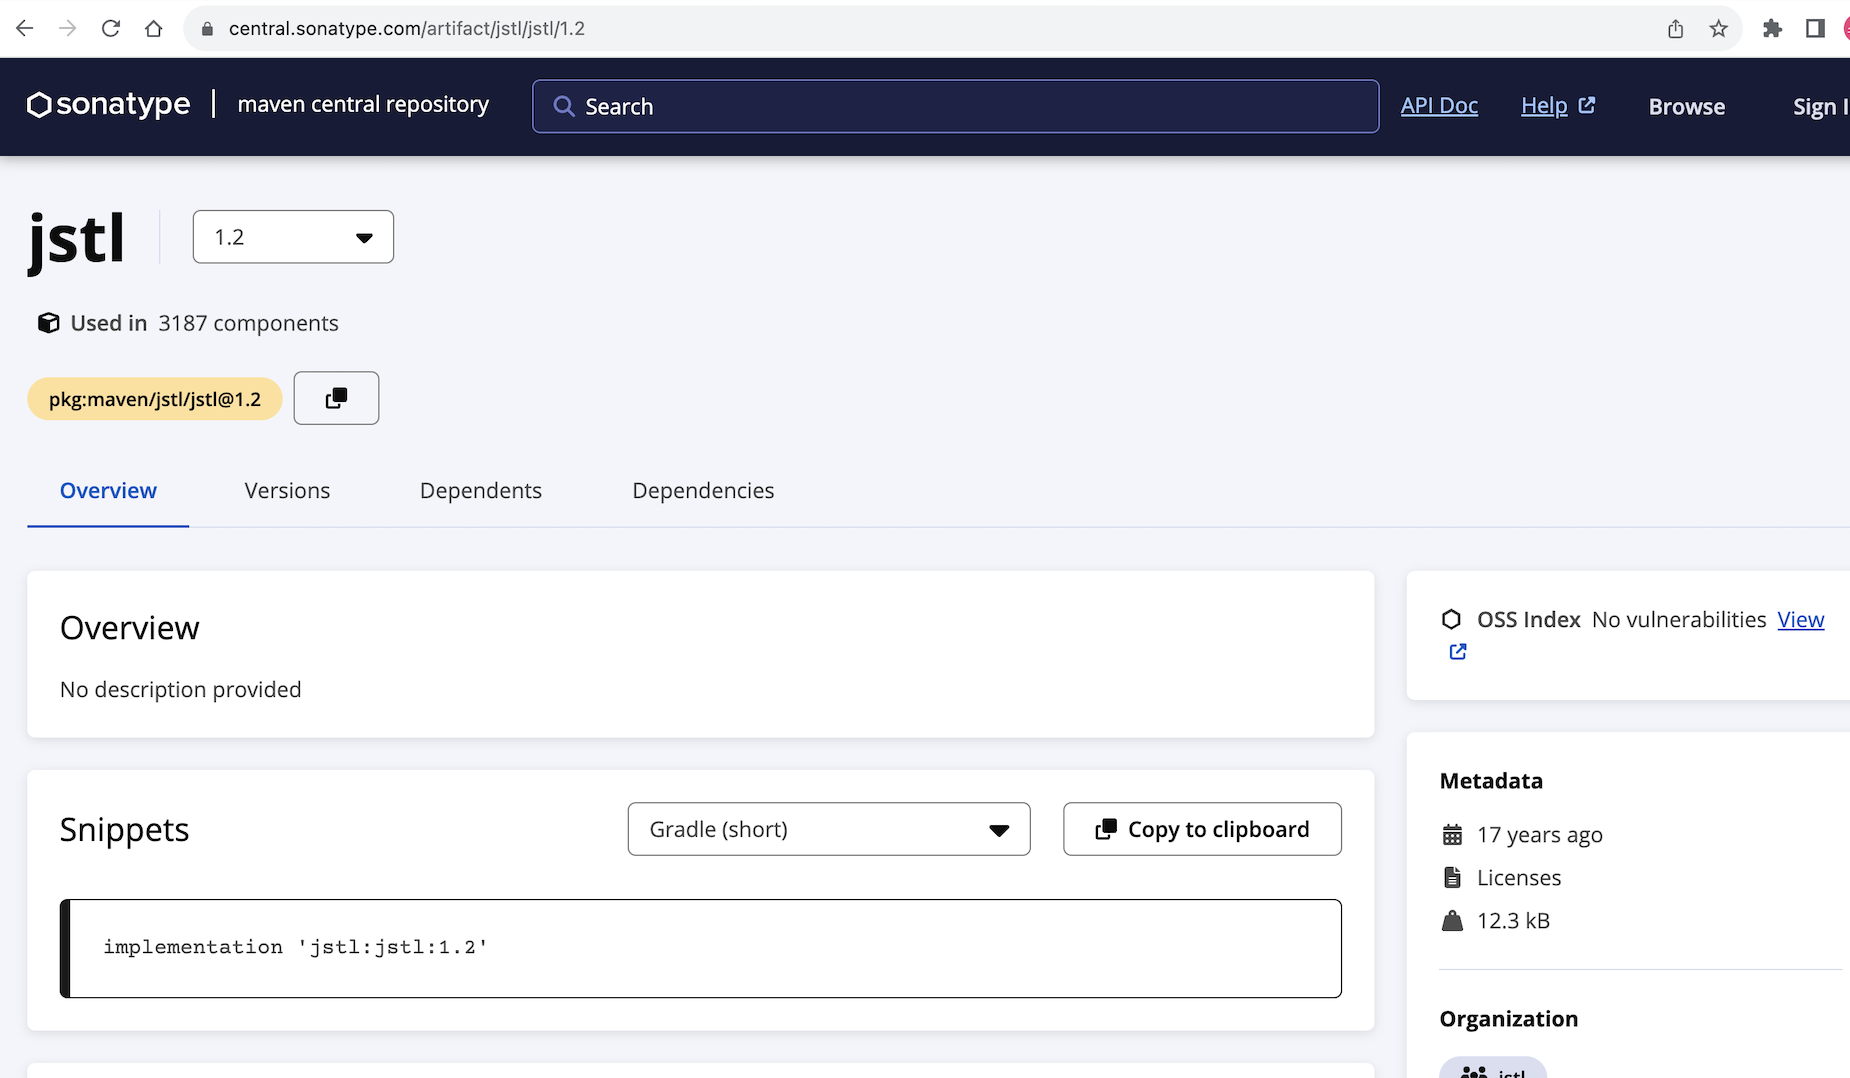Click the No vulnerabilities text
The image size is (1850, 1078).
(1679, 620)
